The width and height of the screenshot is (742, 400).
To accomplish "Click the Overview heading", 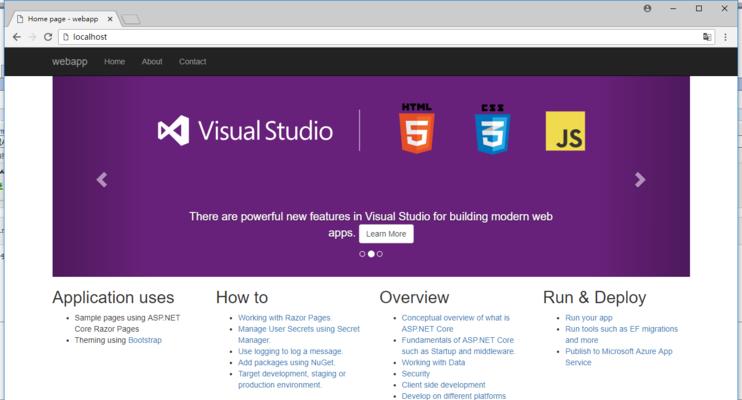I will 414,297.
